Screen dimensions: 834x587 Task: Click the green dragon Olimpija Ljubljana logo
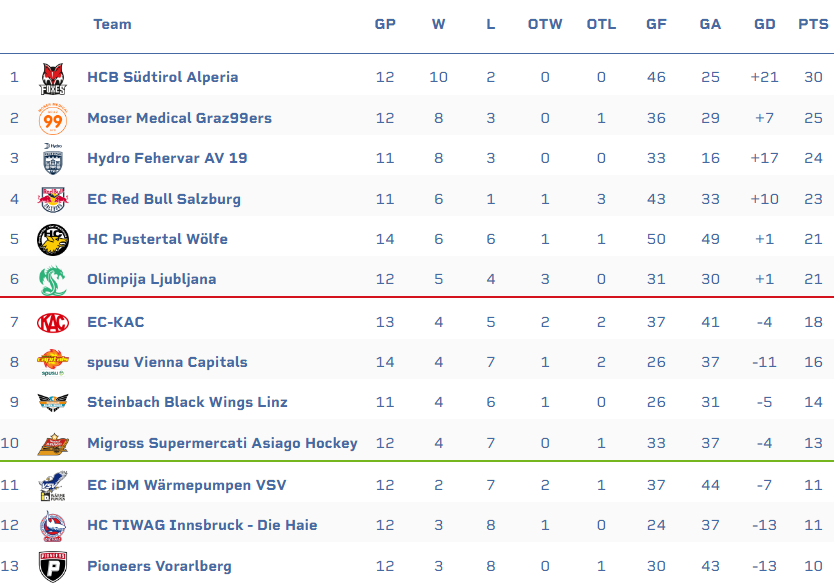(x=53, y=280)
